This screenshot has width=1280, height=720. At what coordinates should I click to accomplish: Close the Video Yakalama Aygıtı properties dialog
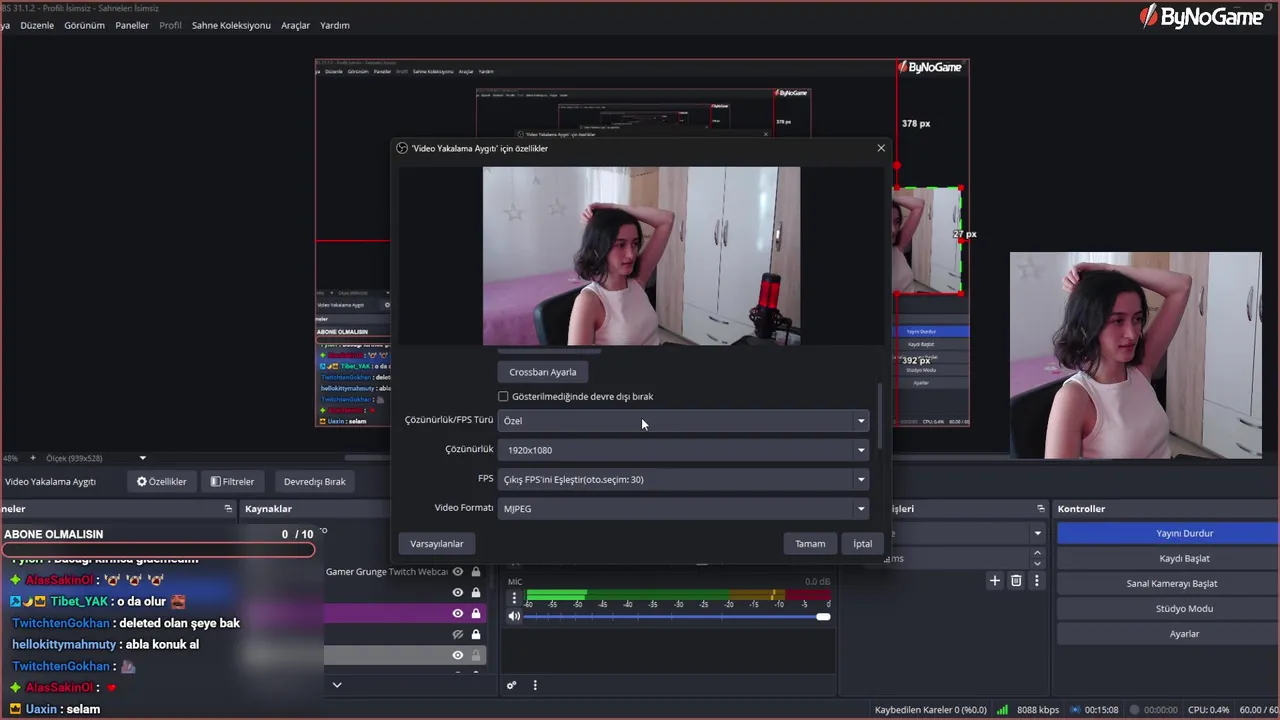881,148
